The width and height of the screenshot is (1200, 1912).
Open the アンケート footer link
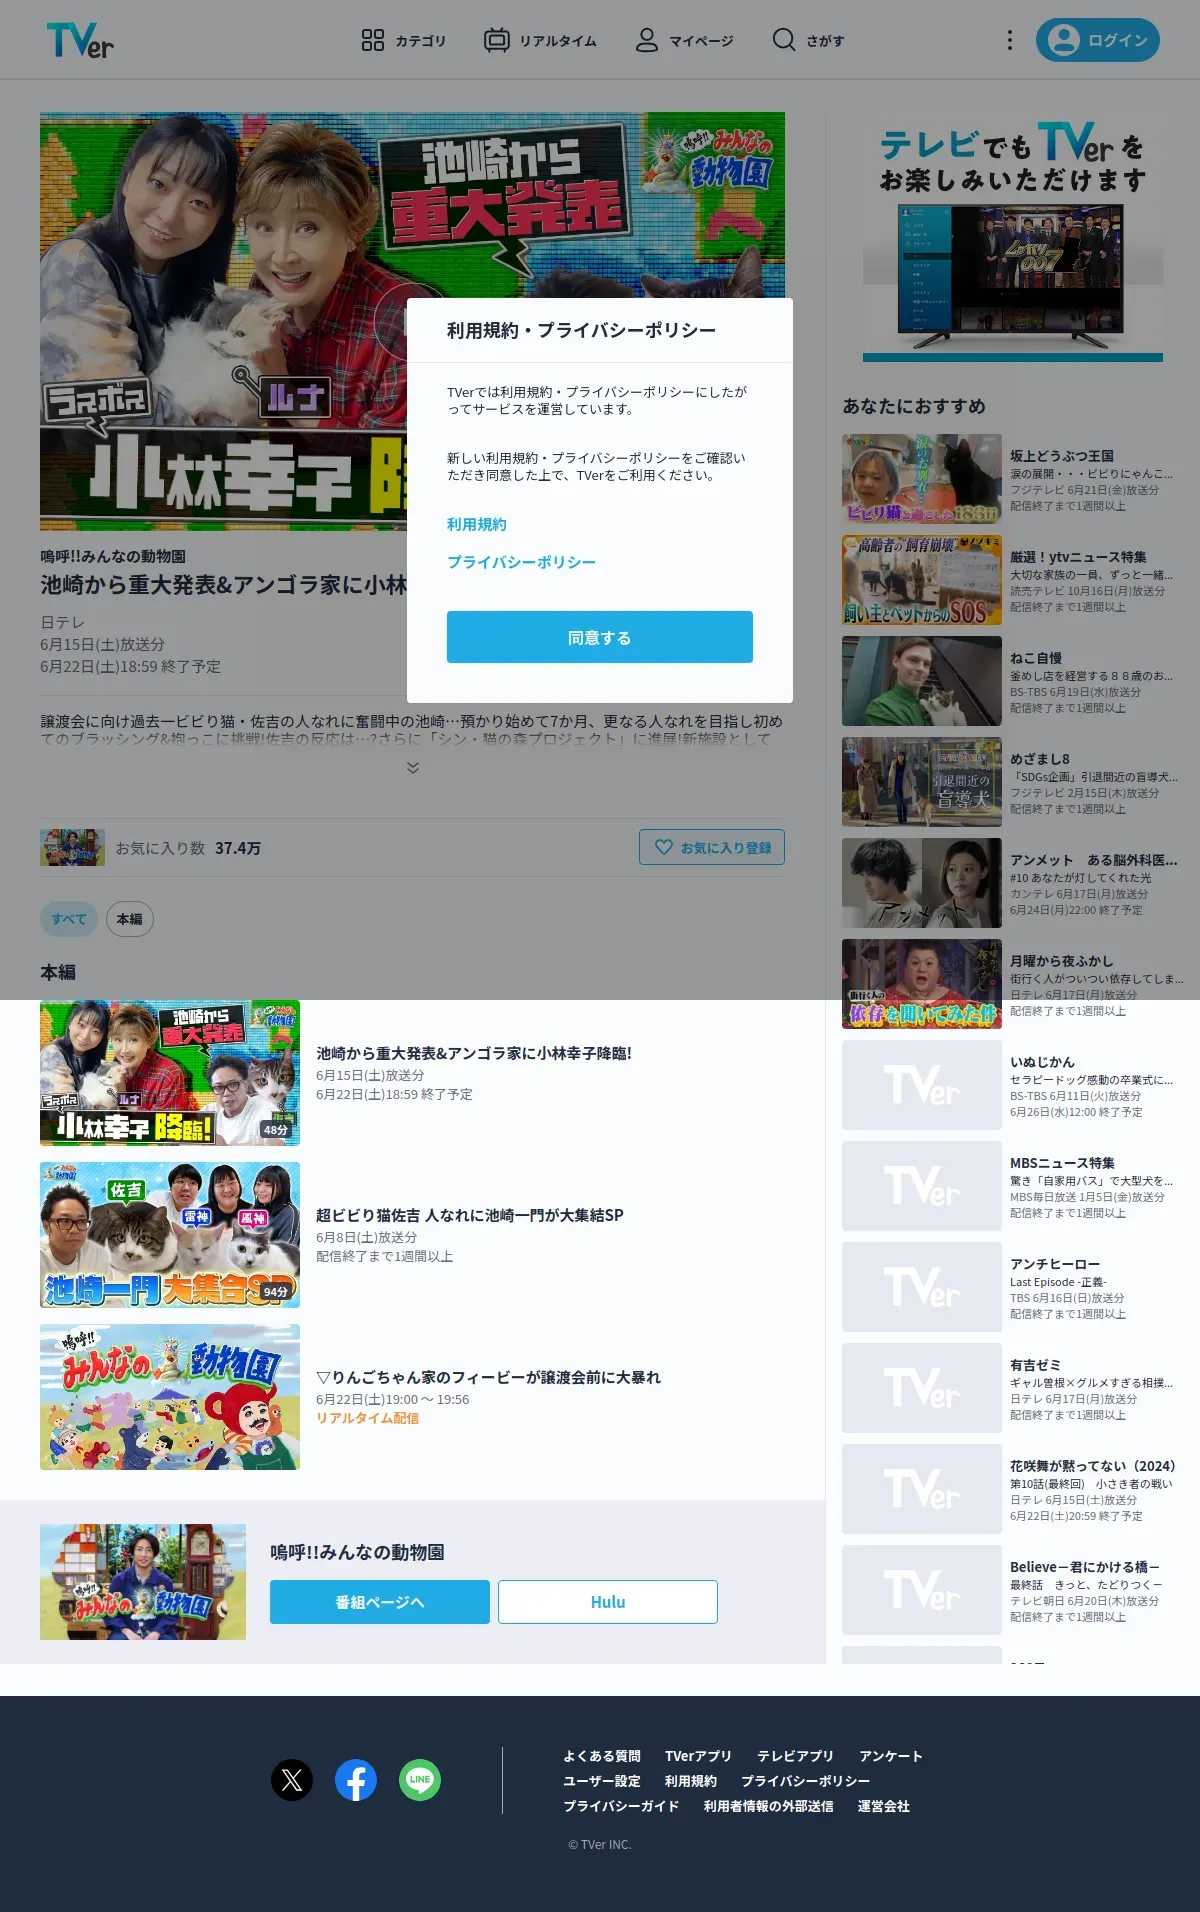[891, 1756]
